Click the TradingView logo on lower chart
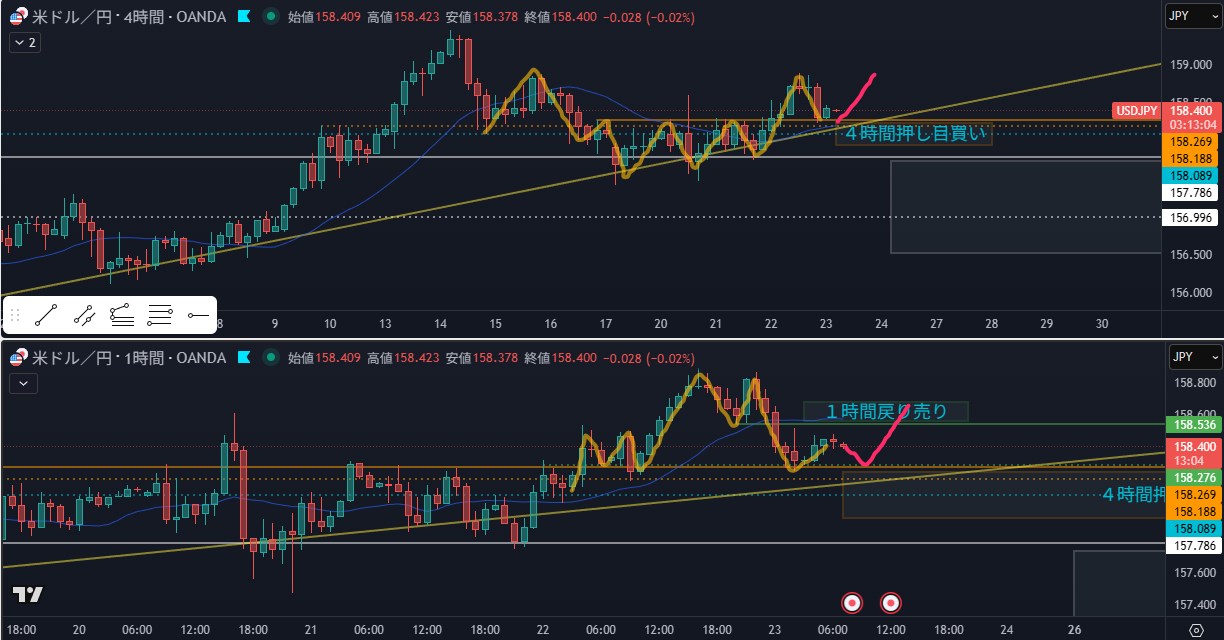The height and width of the screenshot is (640, 1224). [28, 595]
